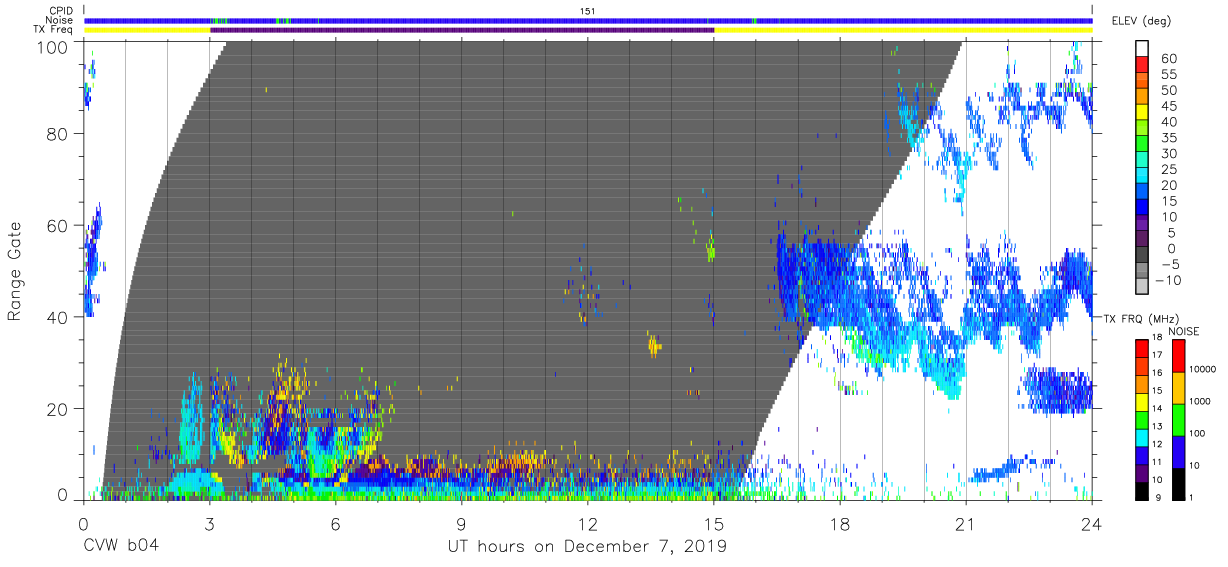Click Range Gate axis tick '80'
This screenshot has height=567, width=1228.
click(57, 133)
